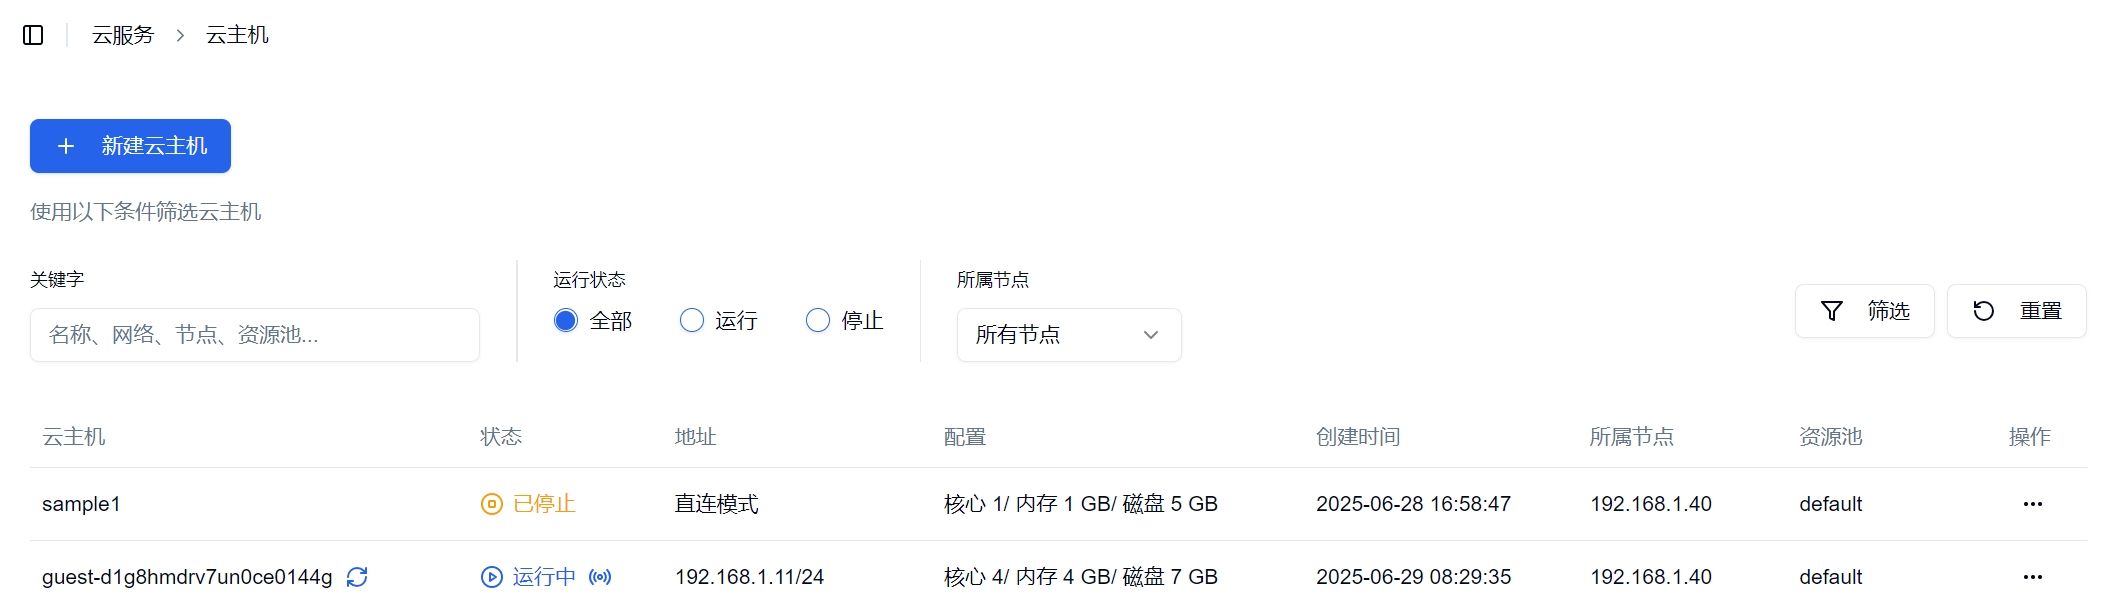Open the sample1 host name
Screen dimensions: 2119x610
81,504
